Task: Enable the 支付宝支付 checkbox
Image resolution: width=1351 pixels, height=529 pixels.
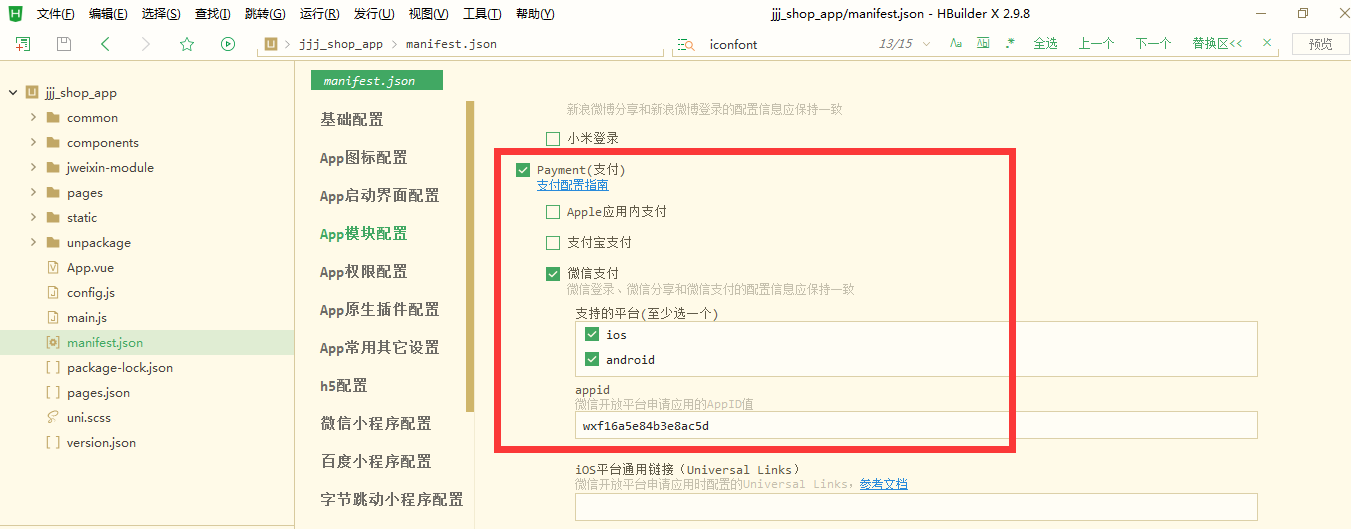Action: point(553,242)
